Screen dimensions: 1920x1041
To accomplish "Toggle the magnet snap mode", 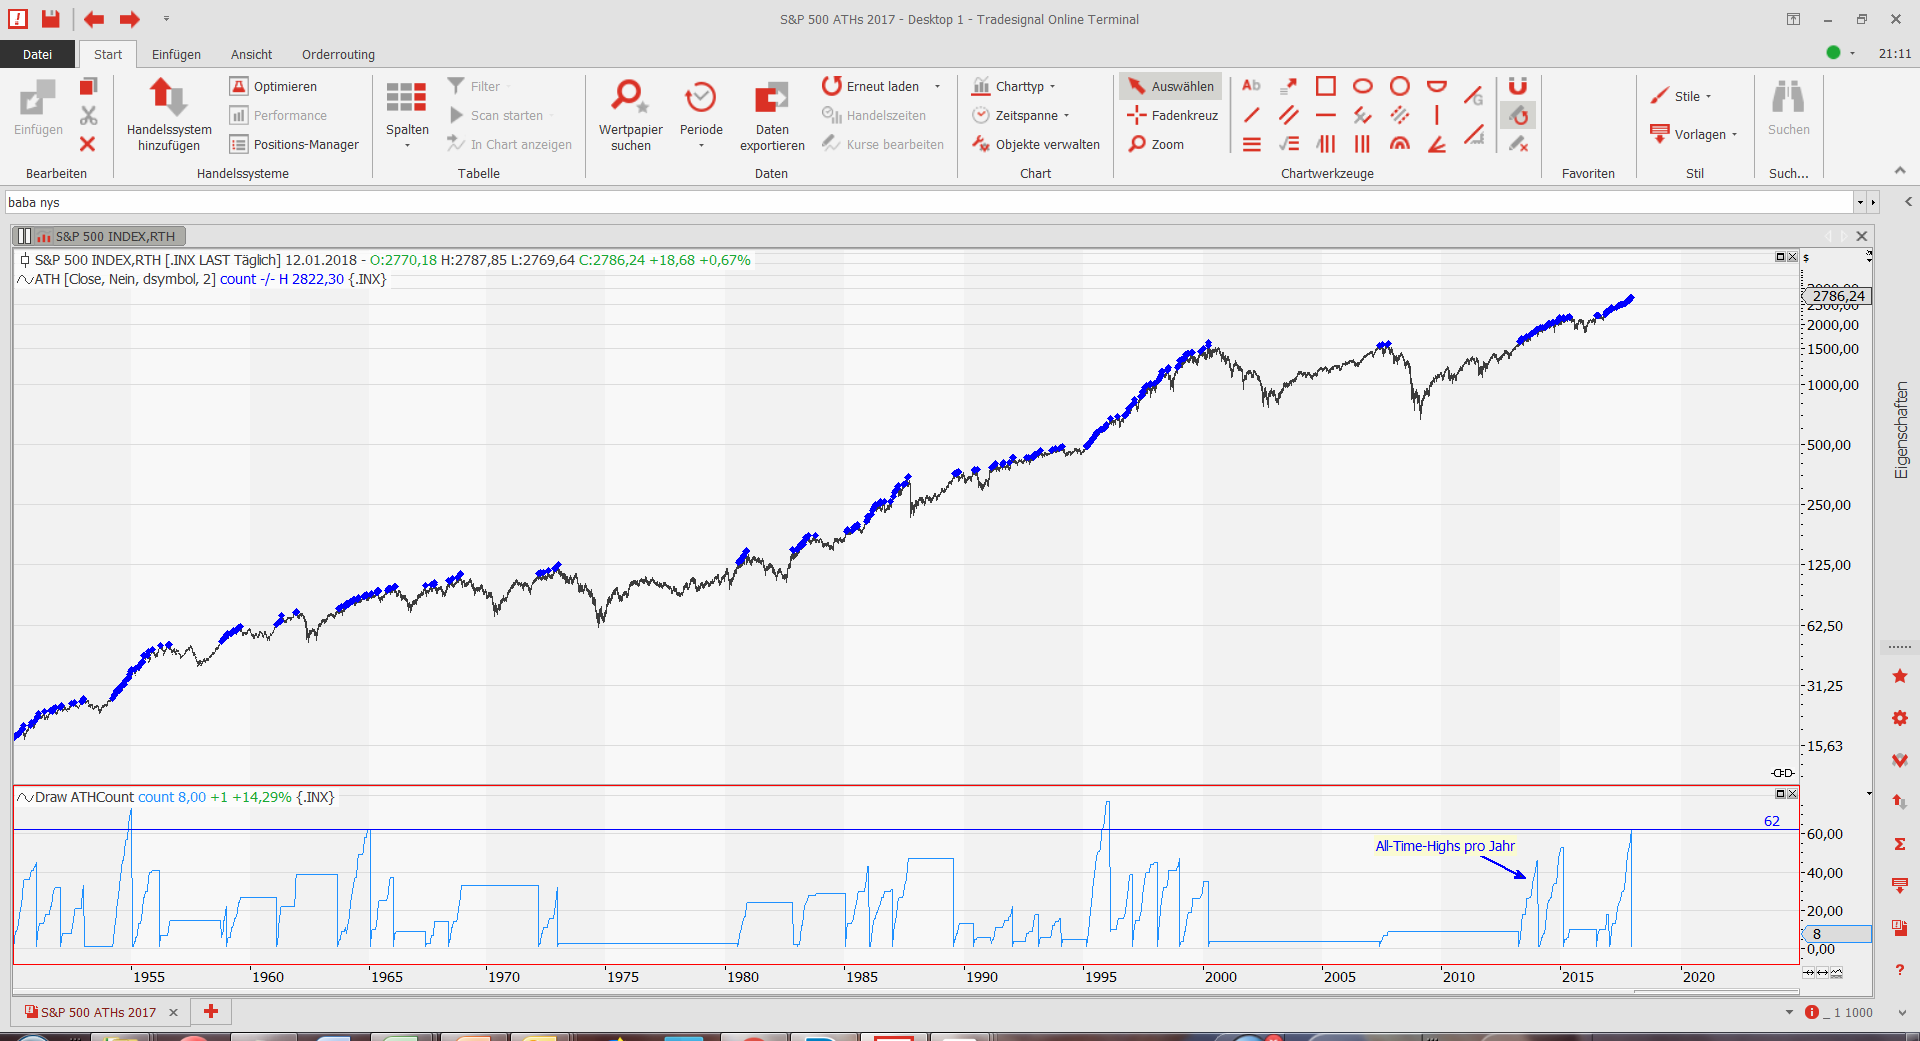I will [1518, 86].
